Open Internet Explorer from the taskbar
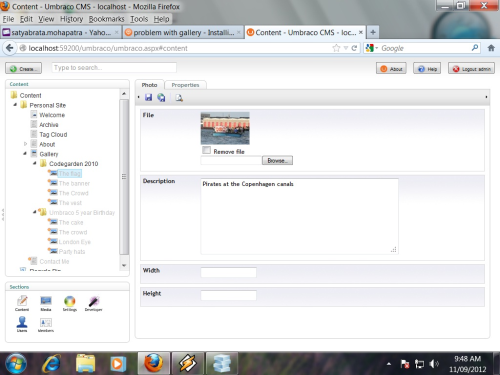The width and height of the screenshot is (500, 375). click(51, 363)
